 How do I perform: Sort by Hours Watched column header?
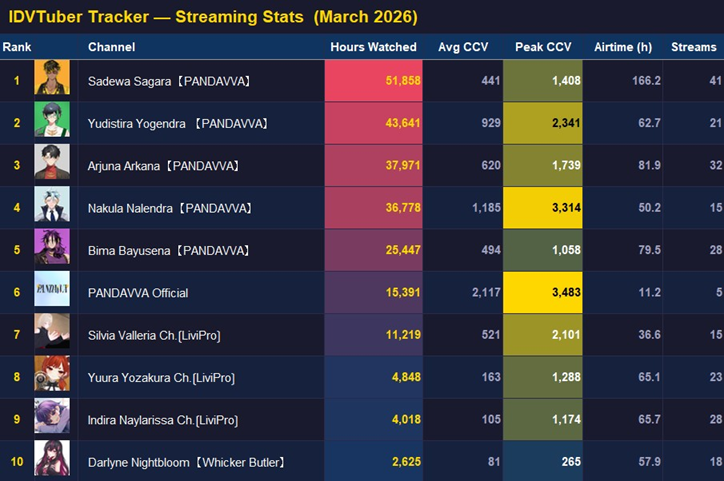coord(373,47)
